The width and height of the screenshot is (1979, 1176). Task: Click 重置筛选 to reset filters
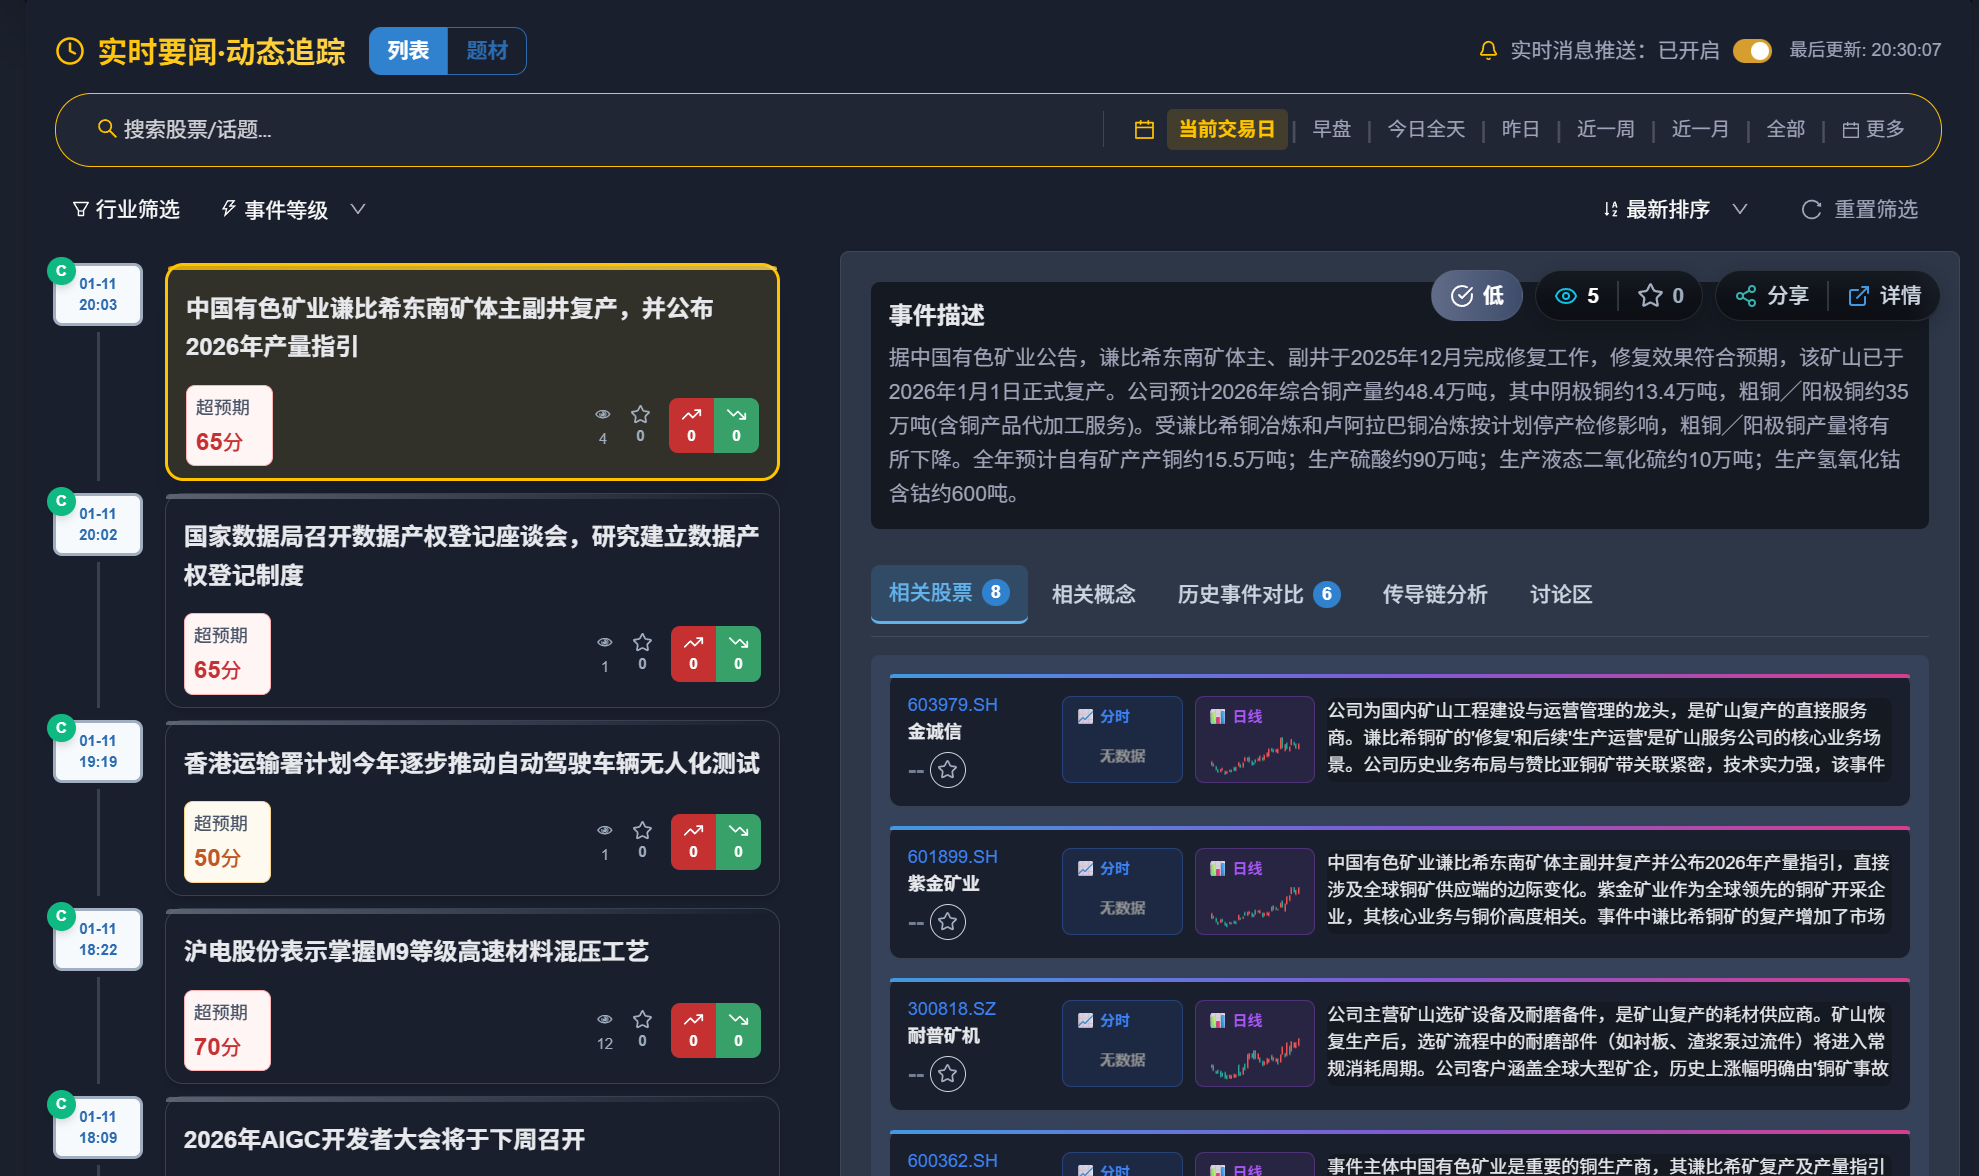pos(1859,209)
